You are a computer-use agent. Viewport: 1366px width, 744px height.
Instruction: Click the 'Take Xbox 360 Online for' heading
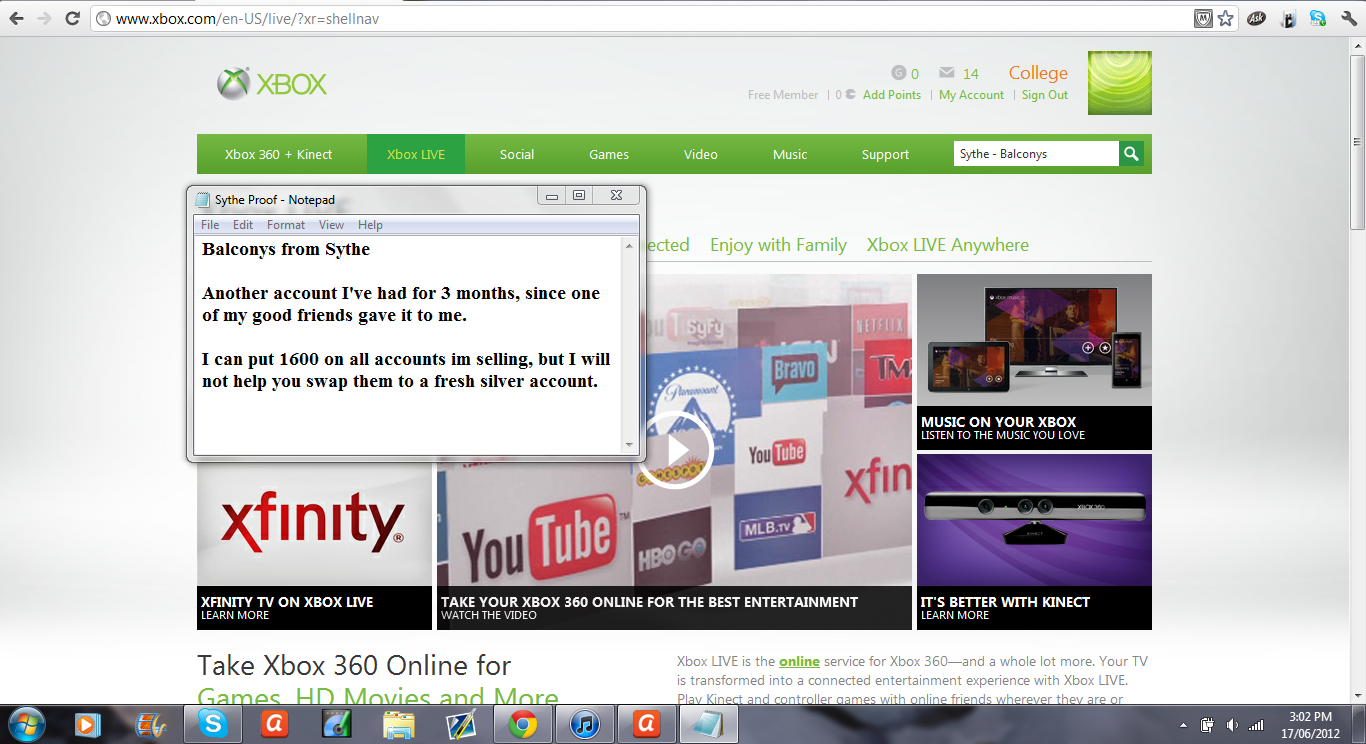tap(354, 666)
